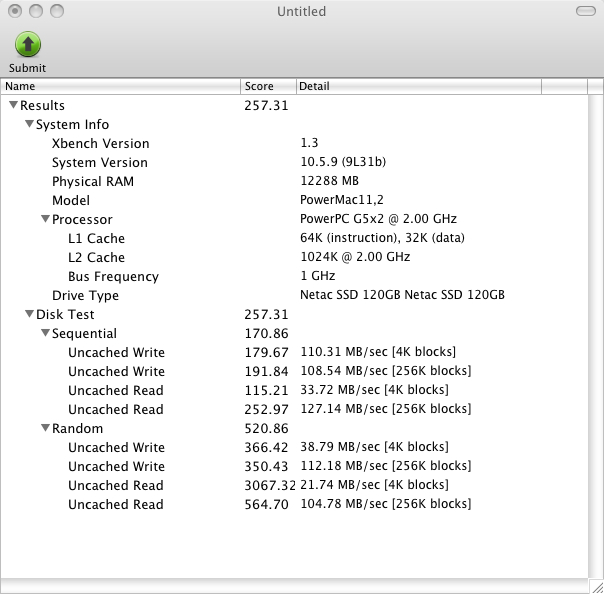Click the PowerPC G5x2 @ 2.00 GHz text
604x594 pixels.
coord(378,219)
